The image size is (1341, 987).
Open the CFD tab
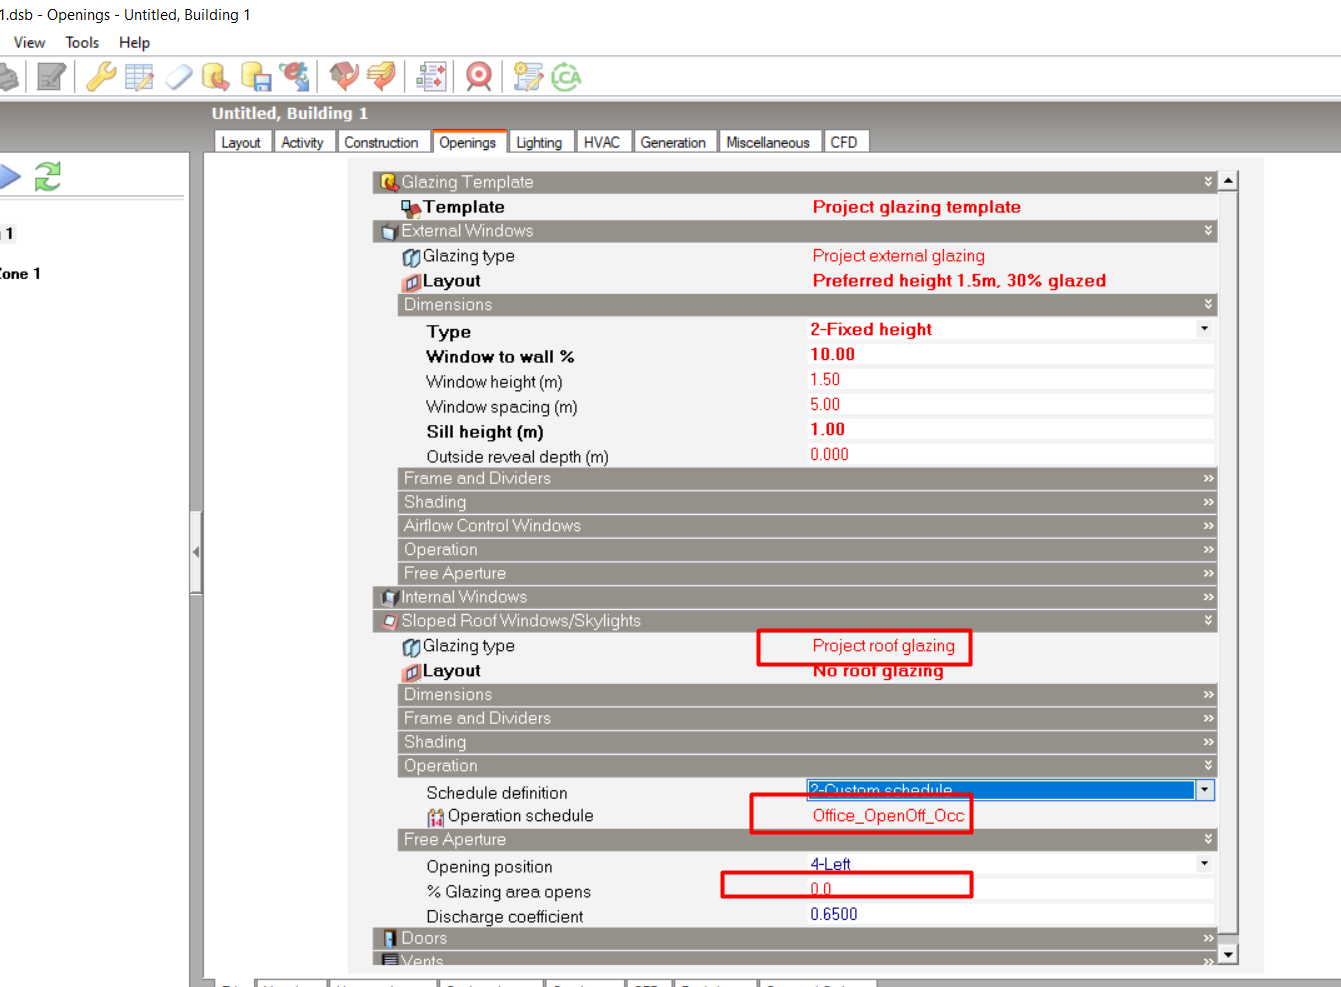coord(844,142)
